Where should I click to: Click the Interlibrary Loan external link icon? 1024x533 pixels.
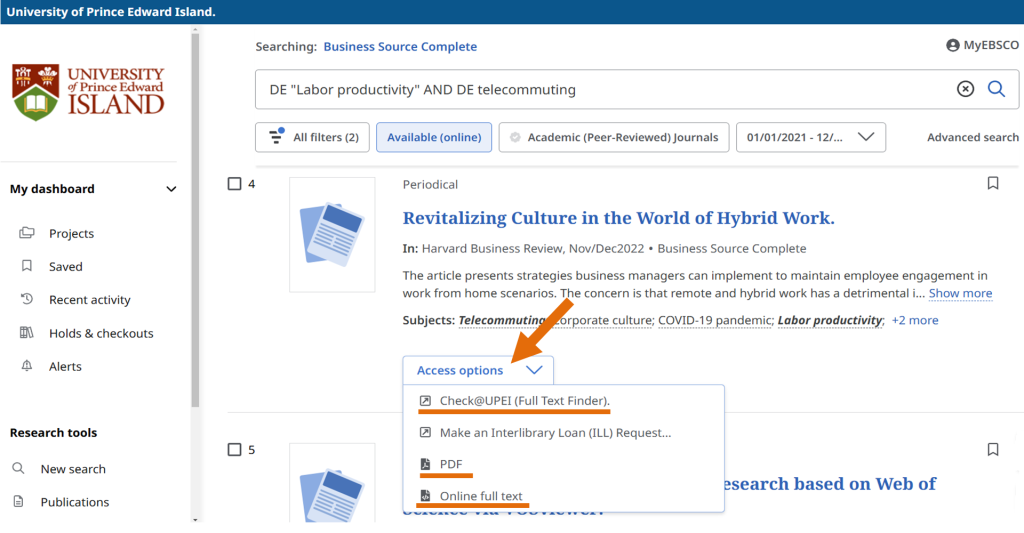(x=425, y=432)
